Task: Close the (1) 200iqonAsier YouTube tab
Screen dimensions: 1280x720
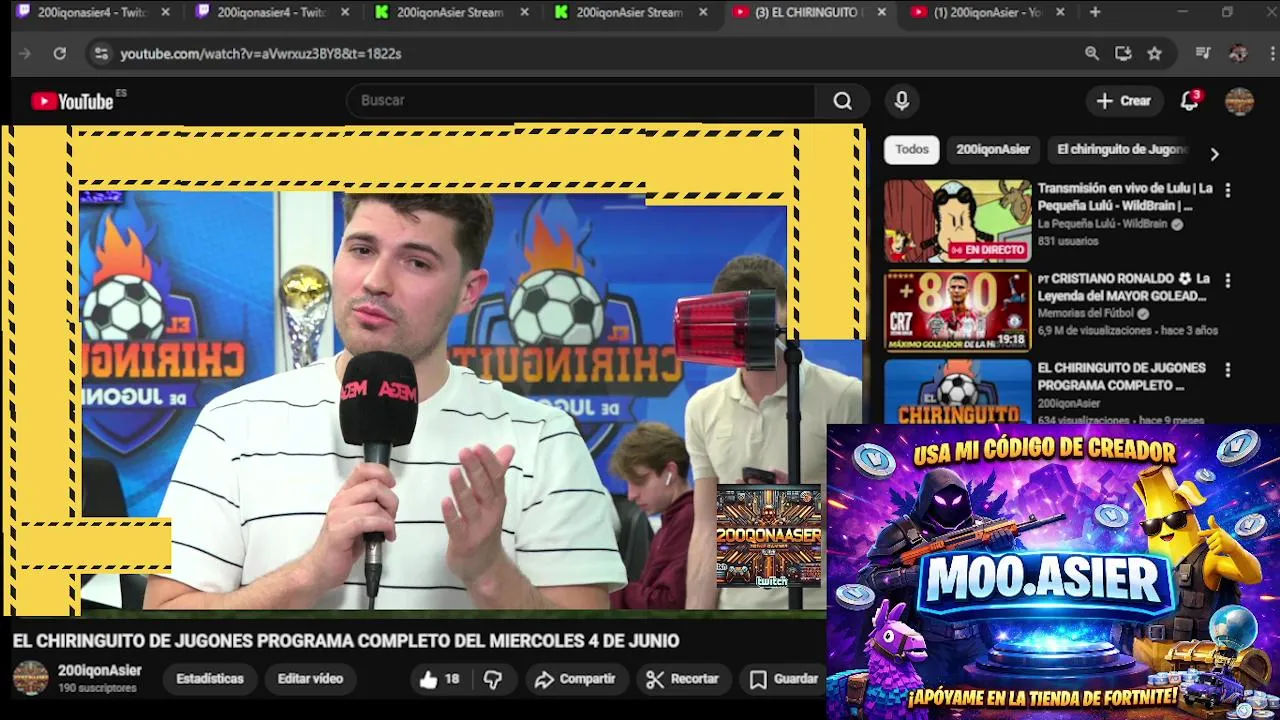Action: point(1060,12)
